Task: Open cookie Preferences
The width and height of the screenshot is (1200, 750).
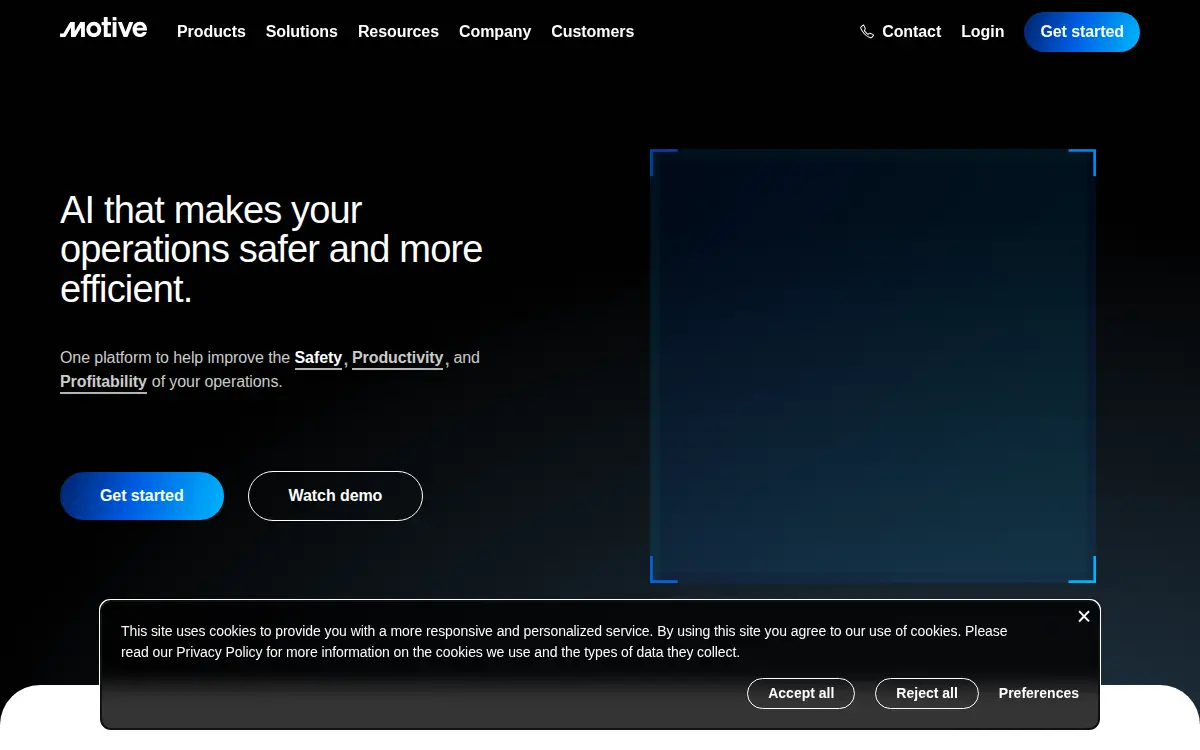Action: (1039, 693)
